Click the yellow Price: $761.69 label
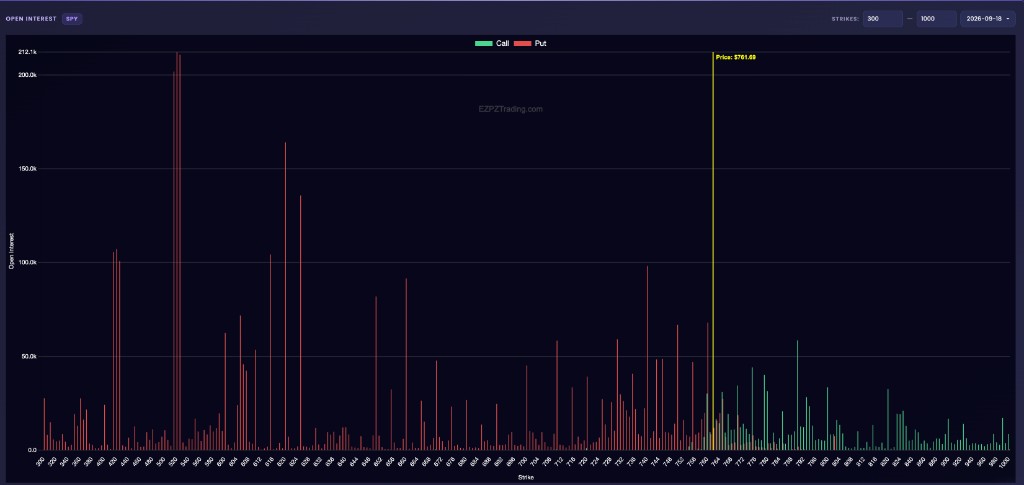Image resolution: width=1024 pixels, height=485 pixels. point(735,57)
